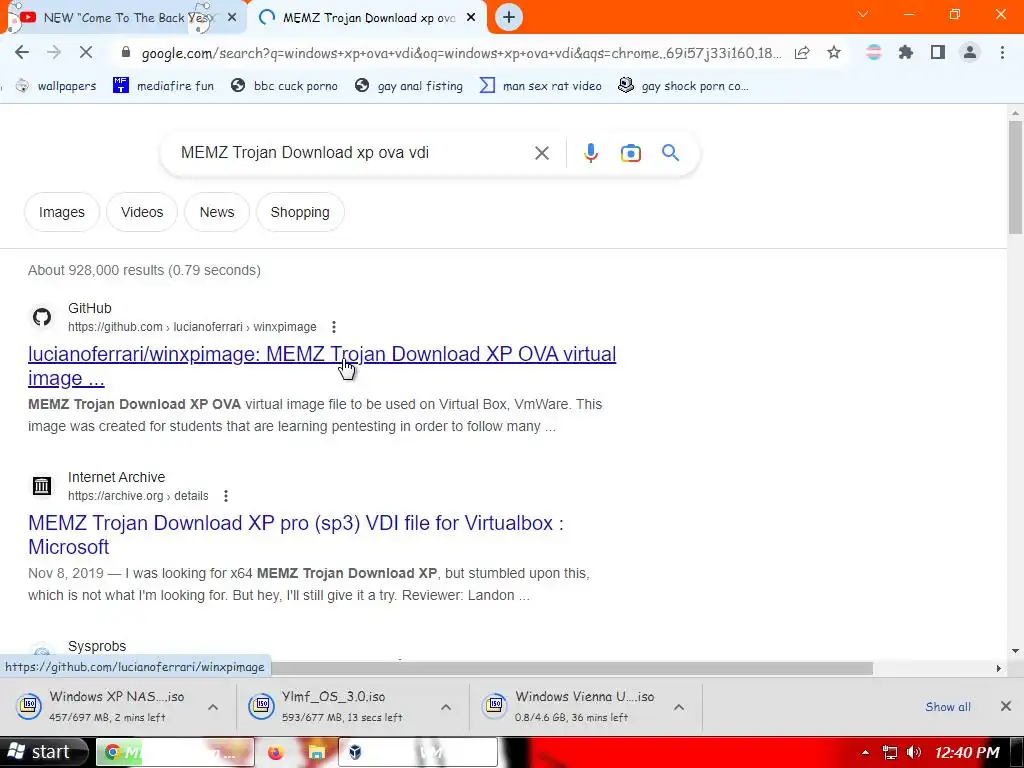Toggle the side panel icon

coord(938,52)
